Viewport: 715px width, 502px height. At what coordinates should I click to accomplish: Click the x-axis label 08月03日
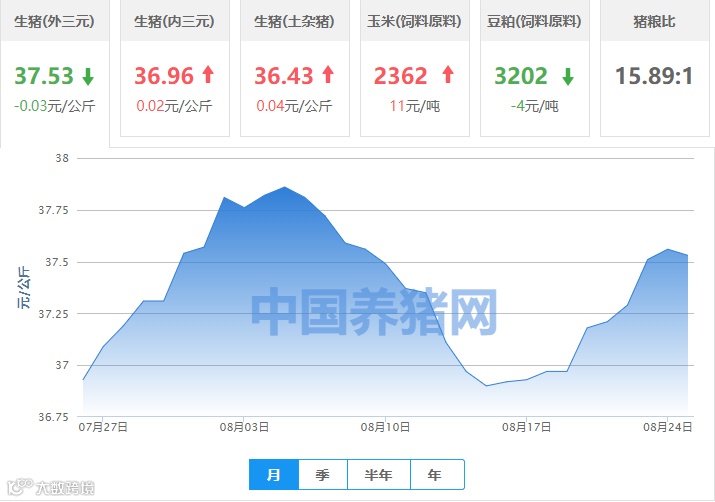coord(244,427)
